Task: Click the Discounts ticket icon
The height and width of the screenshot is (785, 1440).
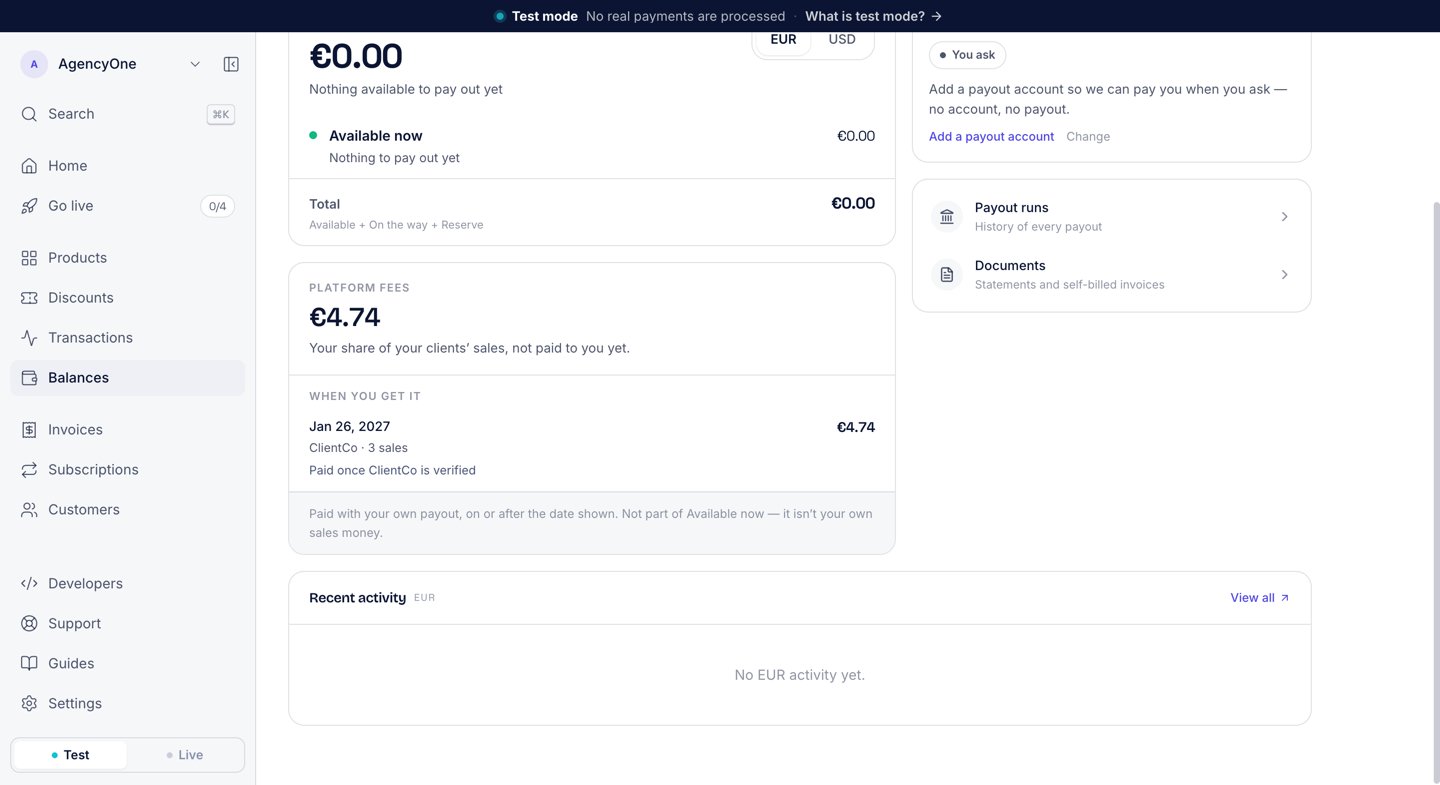Action: coord(29,298)
